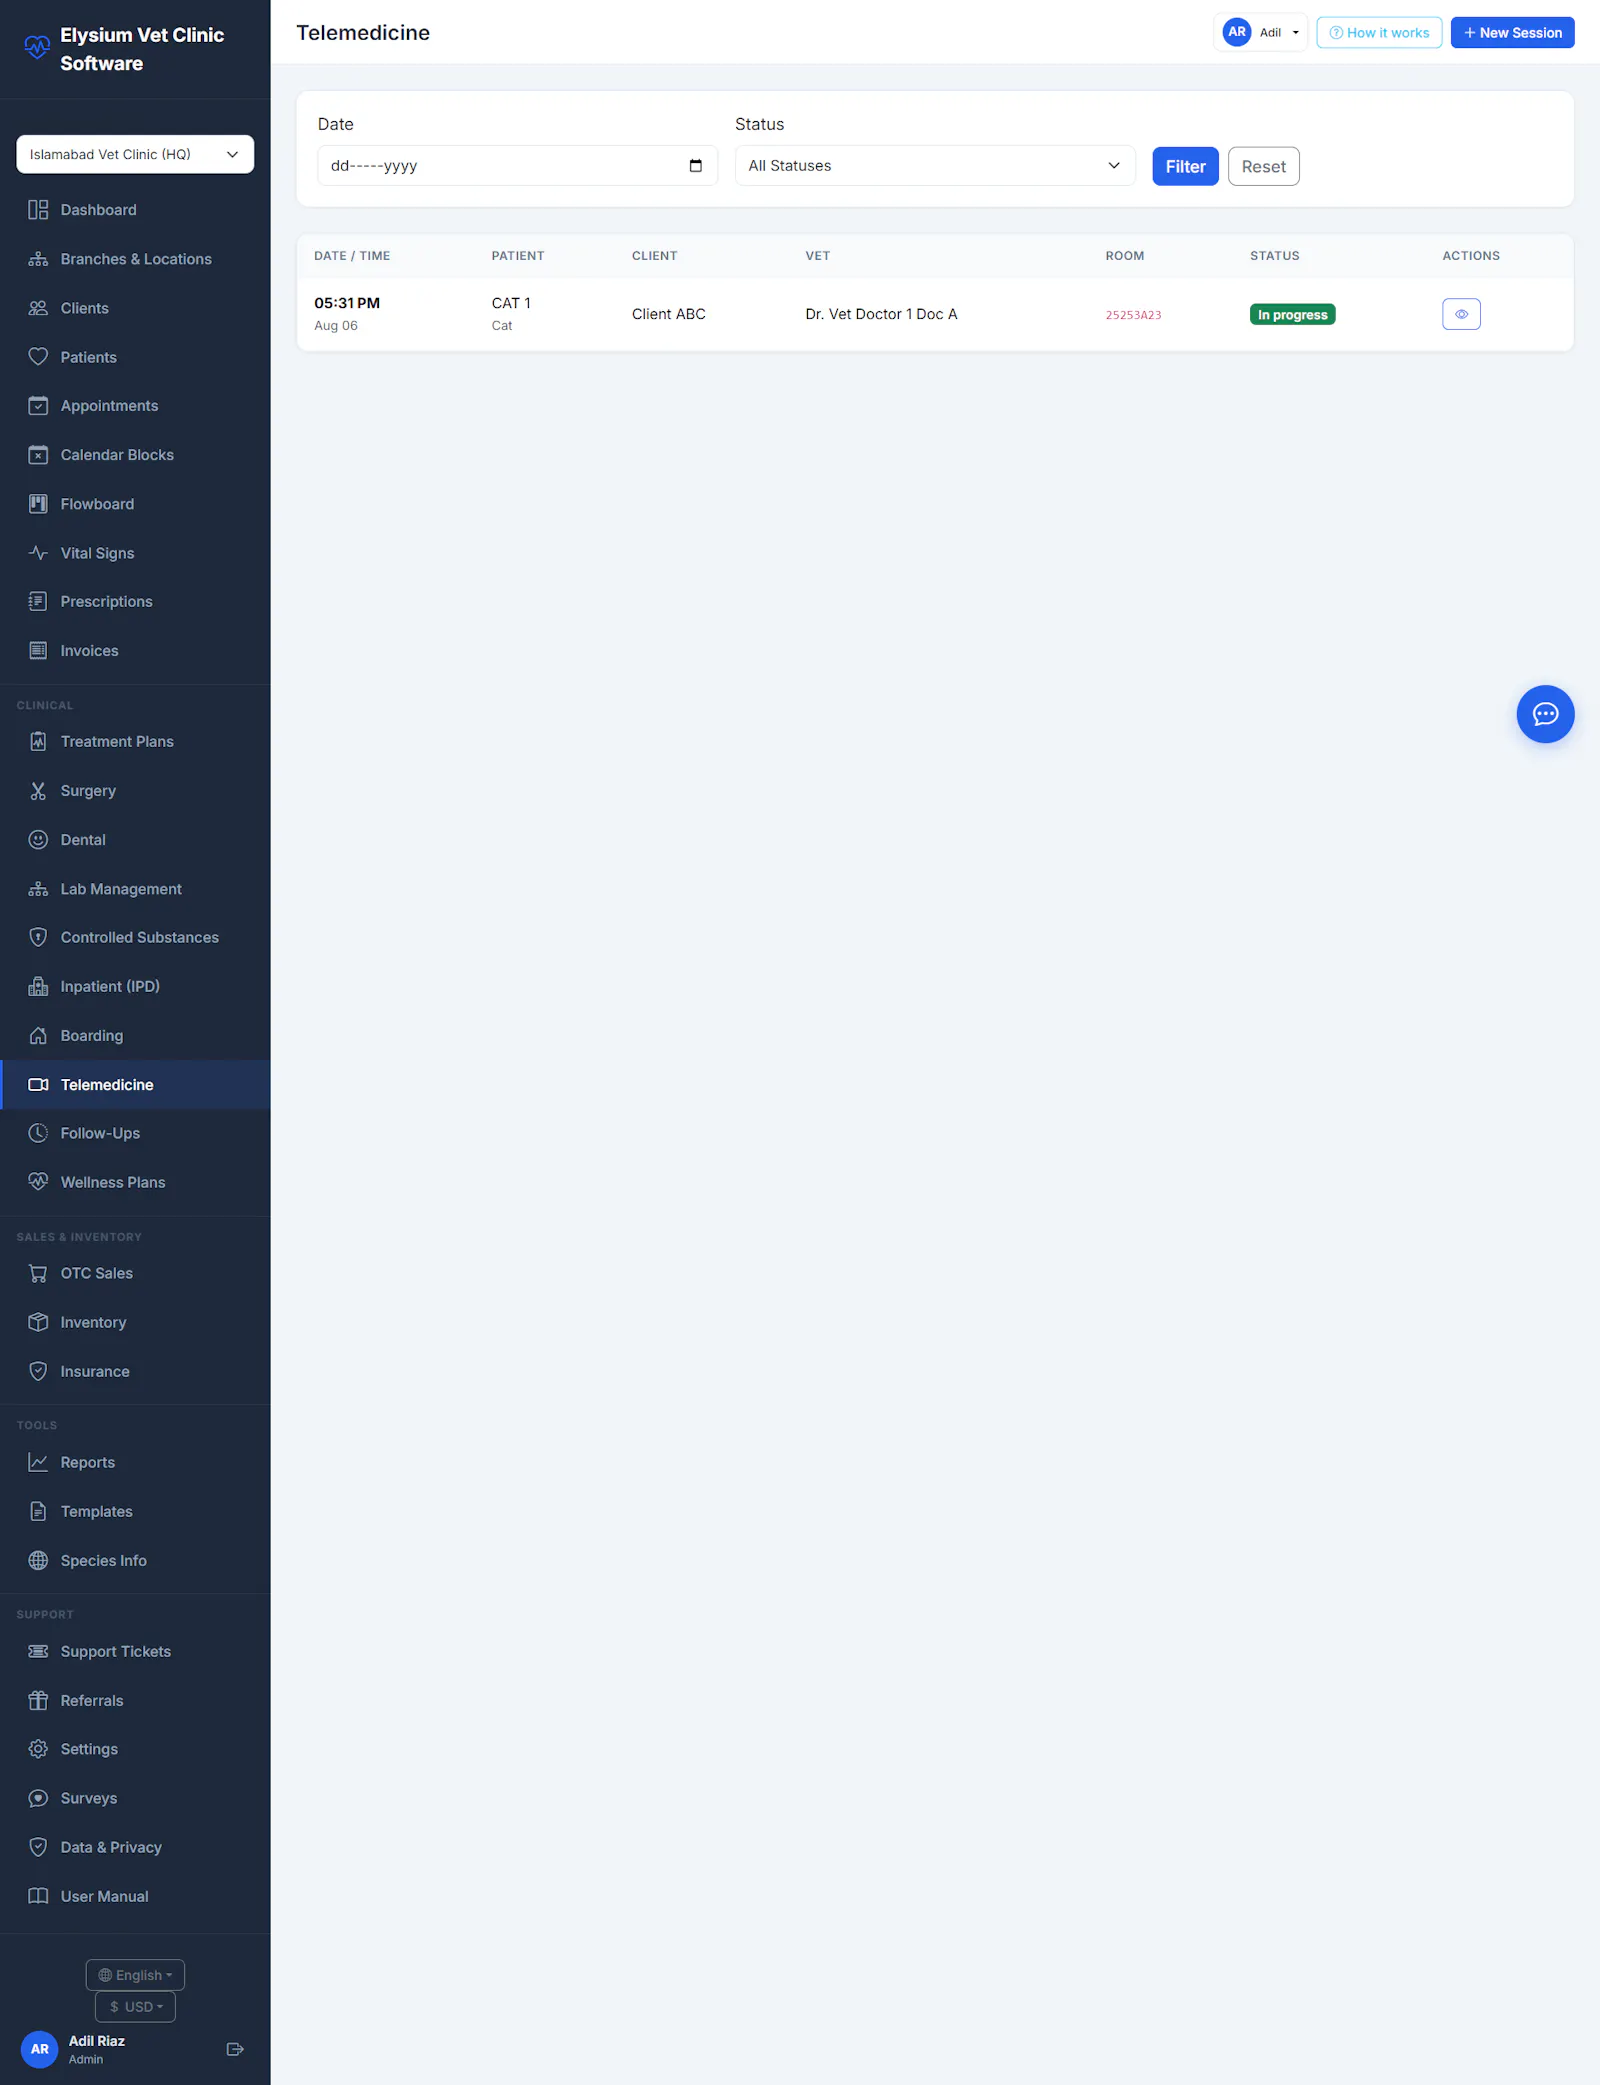
Task: Click the Filter button
Action: coord(1185,167)
